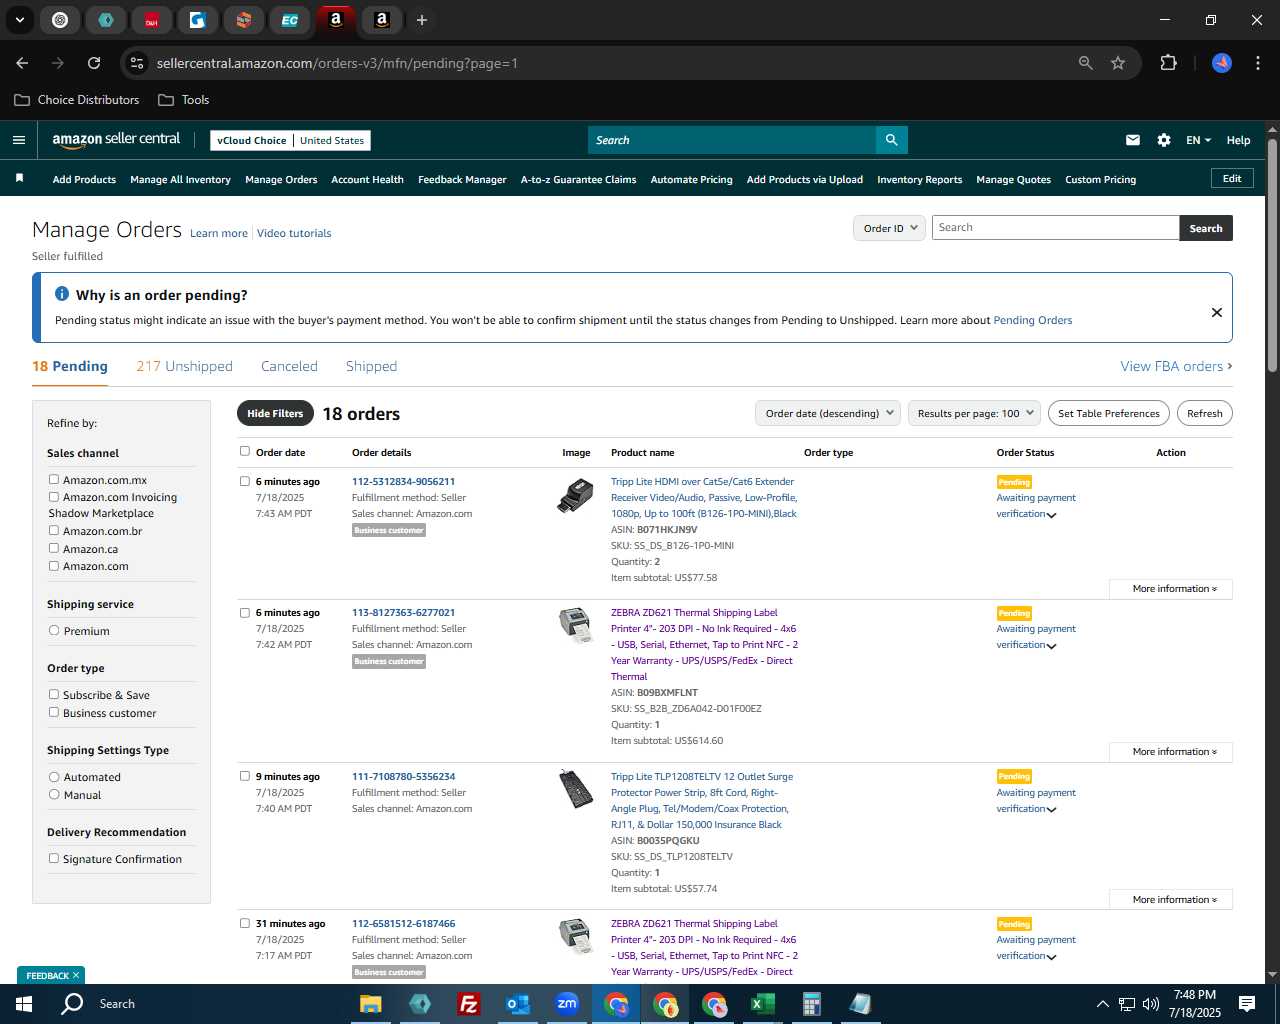Follow the View FBA orders link

1176,366
